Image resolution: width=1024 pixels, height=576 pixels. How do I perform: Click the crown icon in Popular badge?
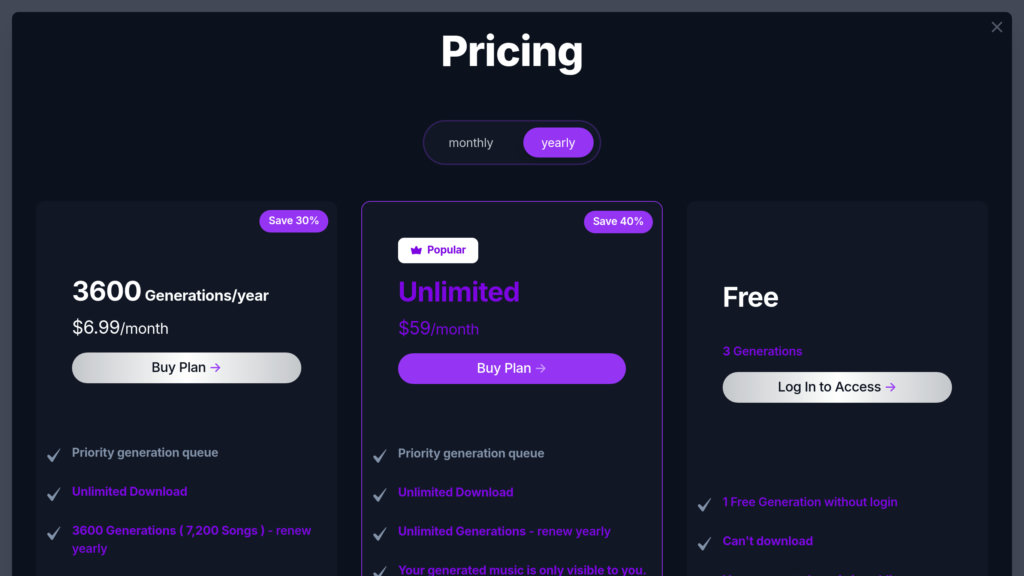point(416,250)
